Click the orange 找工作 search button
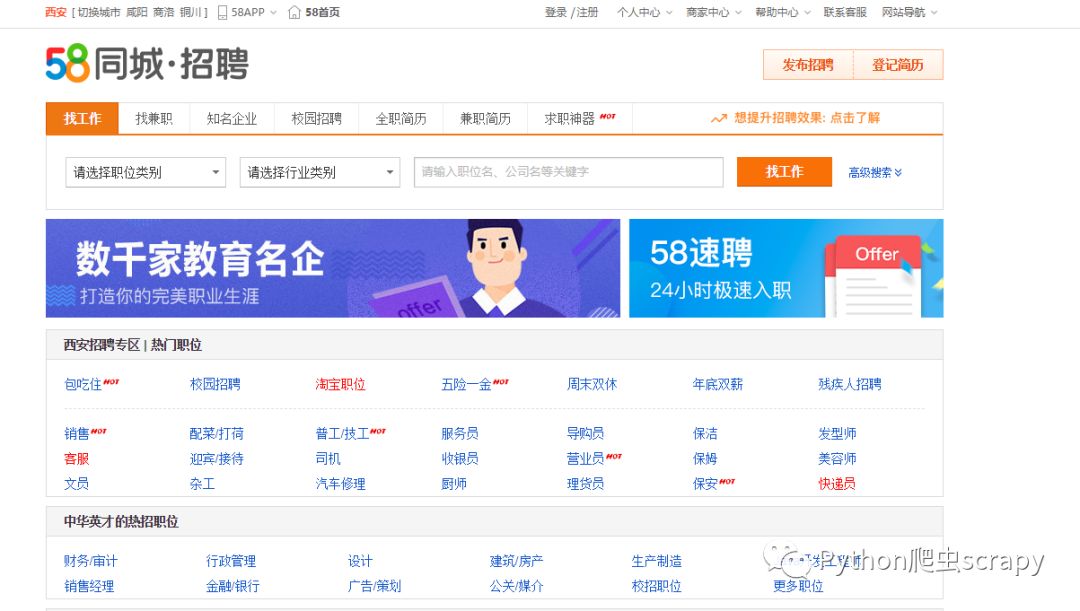The image size is (1080, 611). pyautogui.click(x=784, y=172)
